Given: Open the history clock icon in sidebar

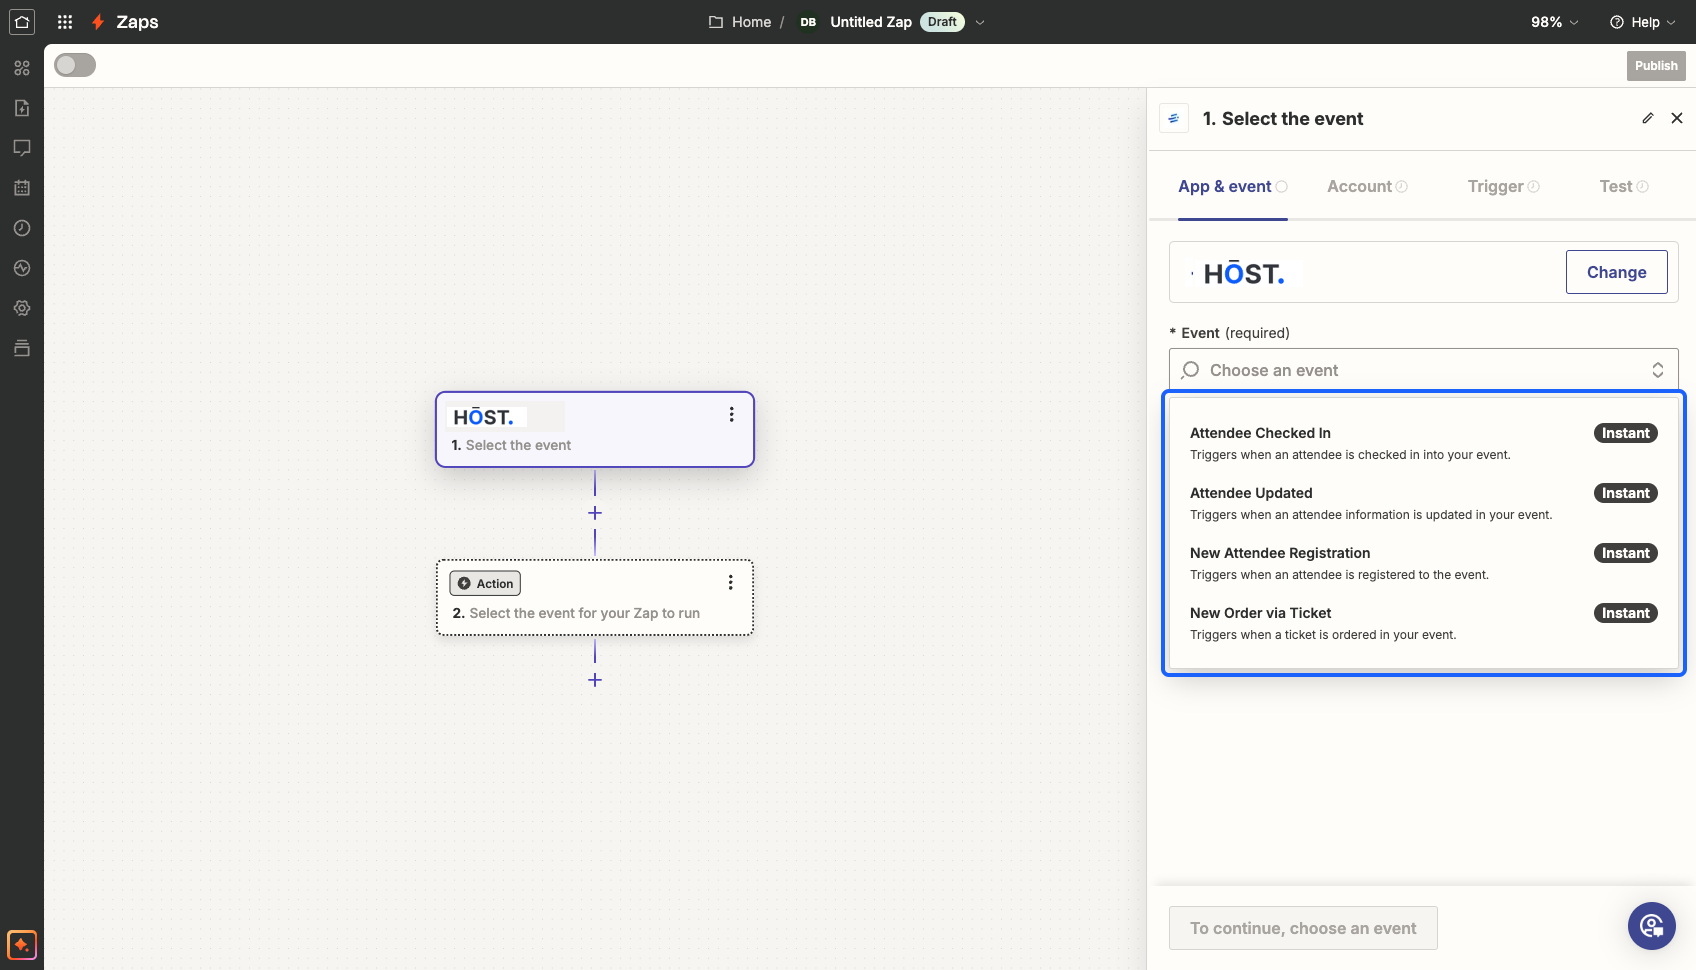Looking at the screenshot, I should (x=22, y=228).
